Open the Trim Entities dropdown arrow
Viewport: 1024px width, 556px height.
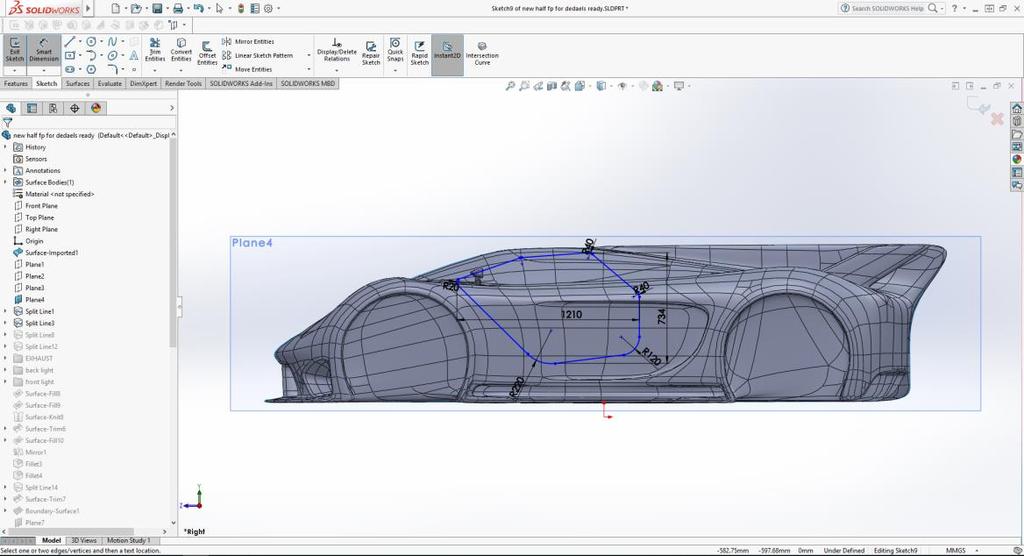tap(155, 70)
